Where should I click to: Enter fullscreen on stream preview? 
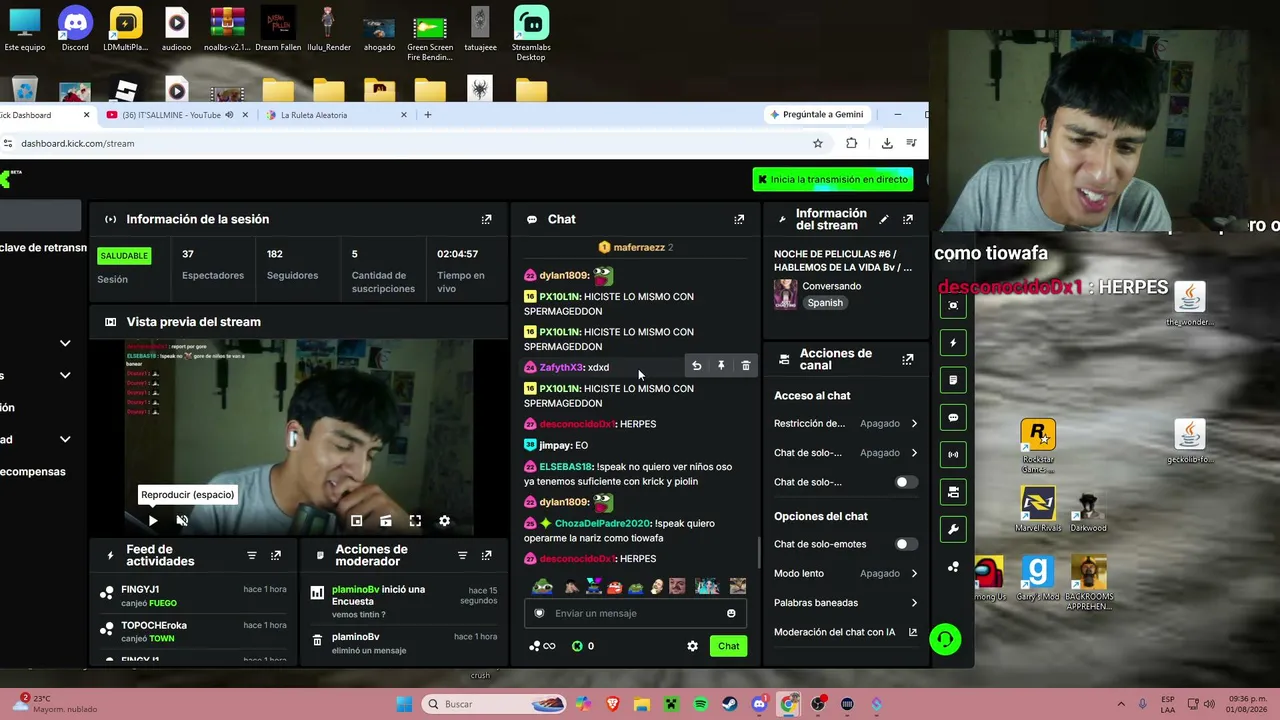(415, 520)
